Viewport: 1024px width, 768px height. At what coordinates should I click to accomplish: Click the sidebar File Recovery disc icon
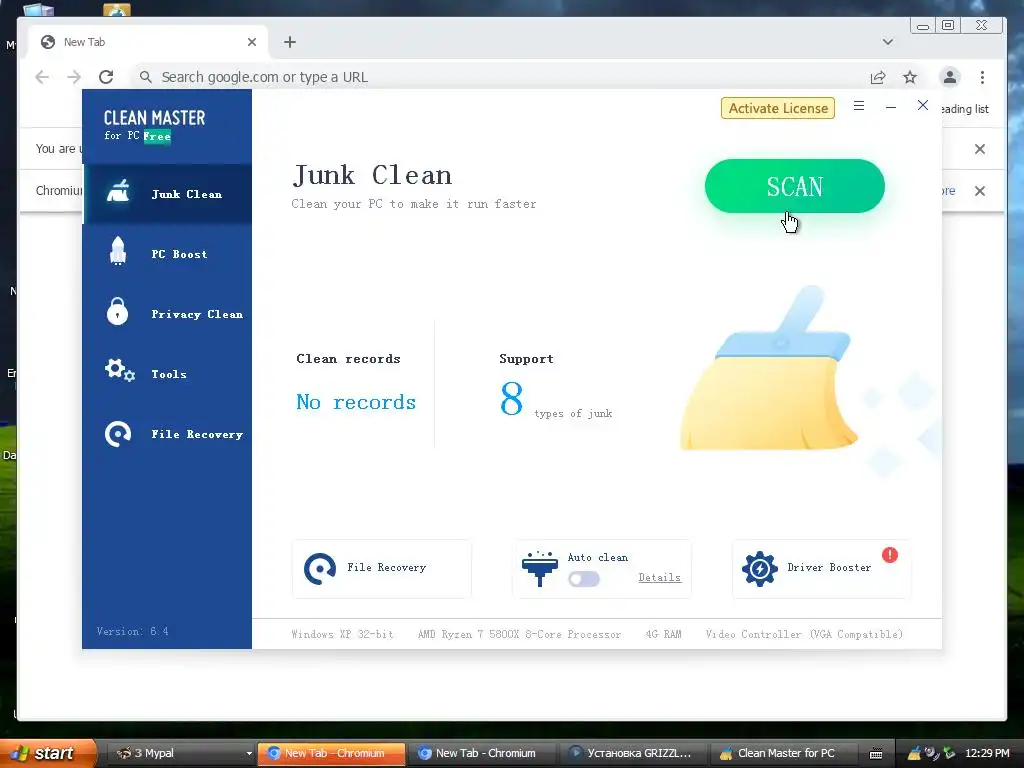click(118, 434)
